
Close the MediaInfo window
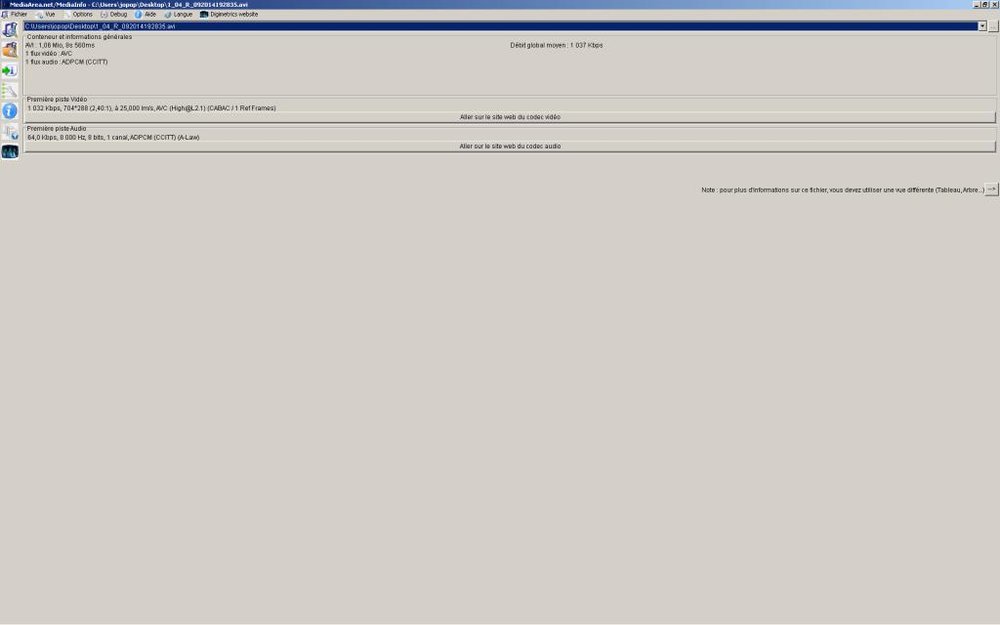coord(994,4)
